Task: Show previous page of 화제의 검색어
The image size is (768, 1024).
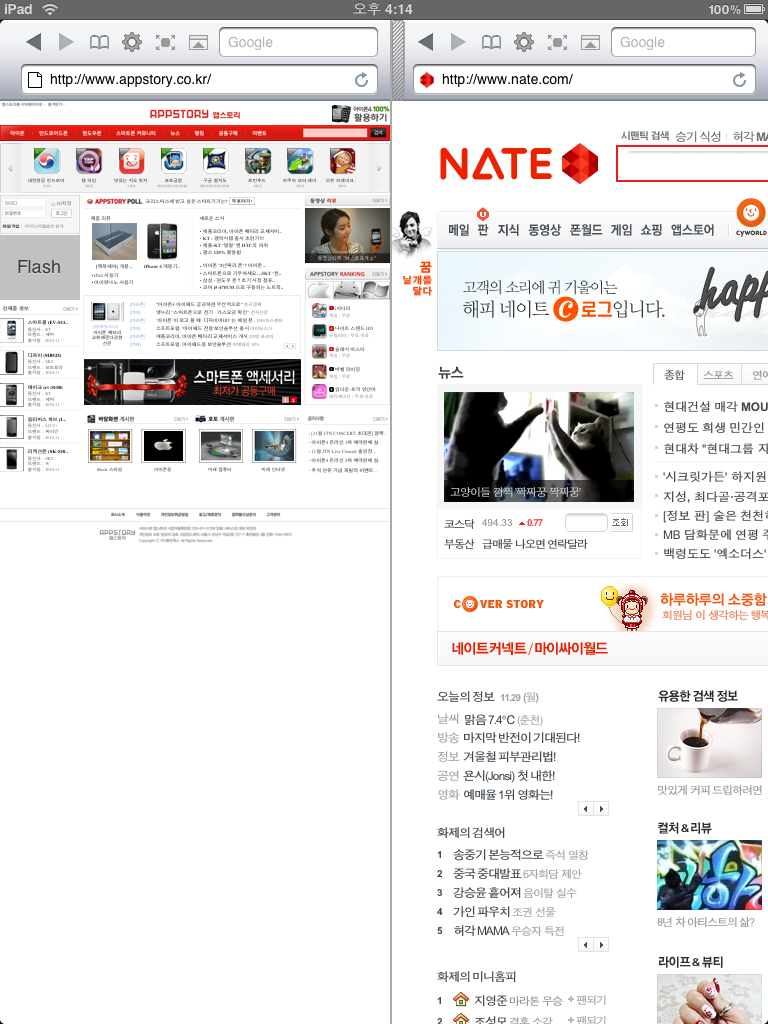Action: [x=586, y=944]
